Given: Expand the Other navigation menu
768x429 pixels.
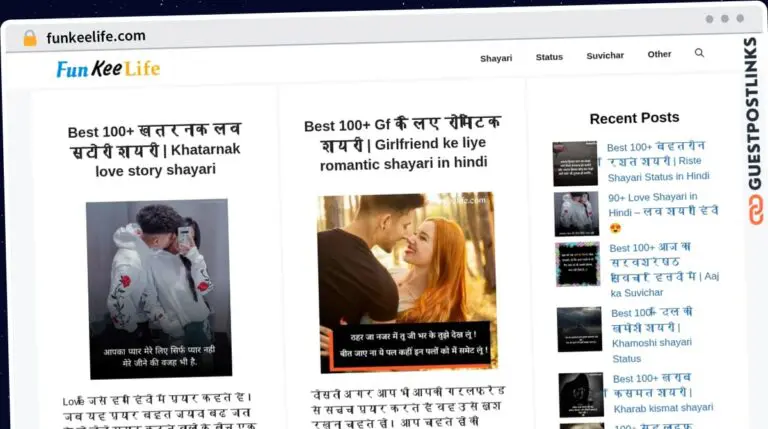Looking at the screenshot, I should 659,54.
